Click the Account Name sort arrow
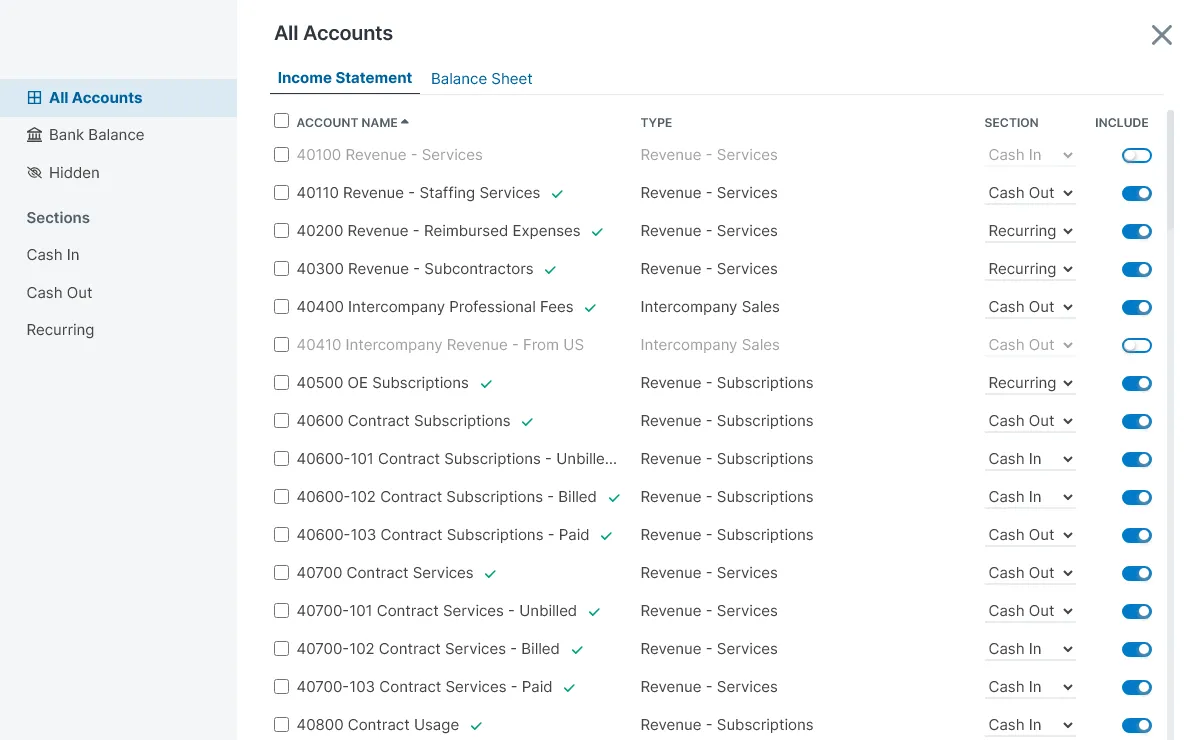 point(405,122)
